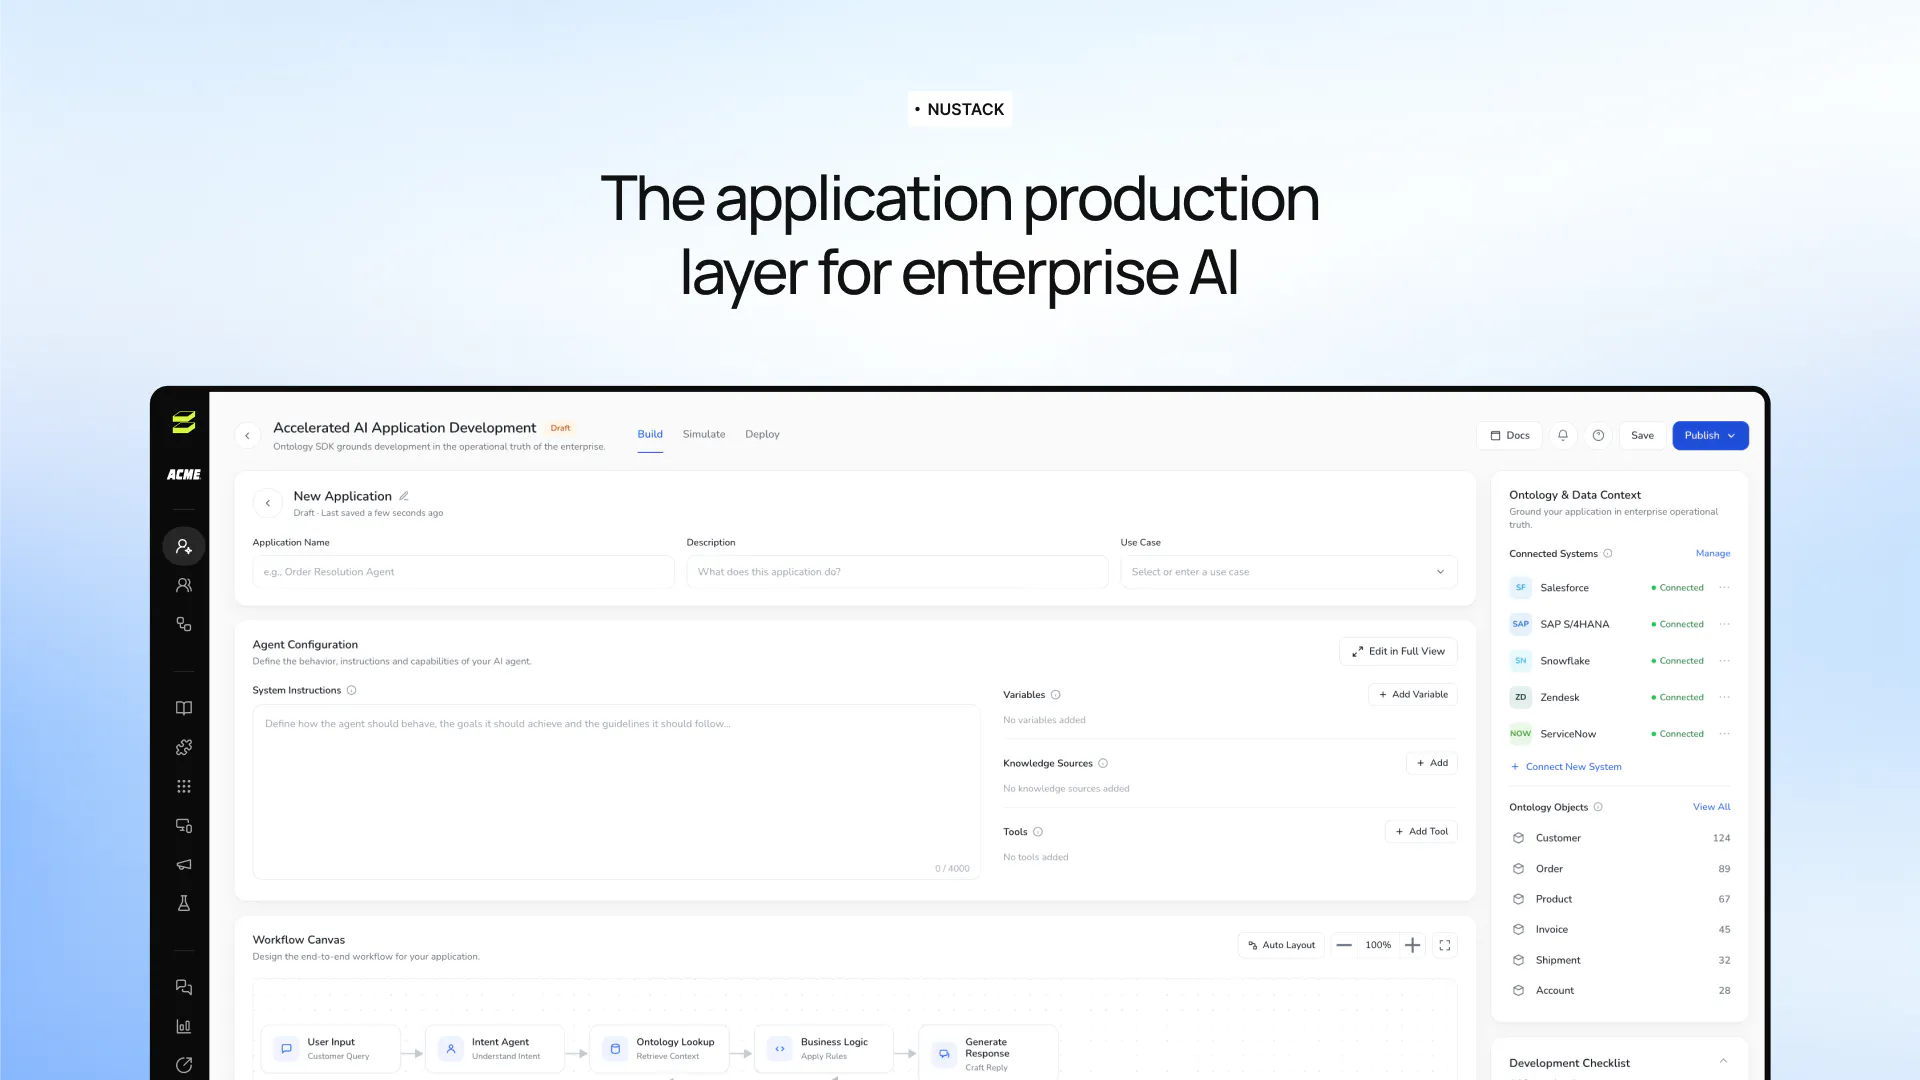Open the megaphone announcements sidebar icon
The width and height of the screenshot is (1920, 1080).
[184, 864]
